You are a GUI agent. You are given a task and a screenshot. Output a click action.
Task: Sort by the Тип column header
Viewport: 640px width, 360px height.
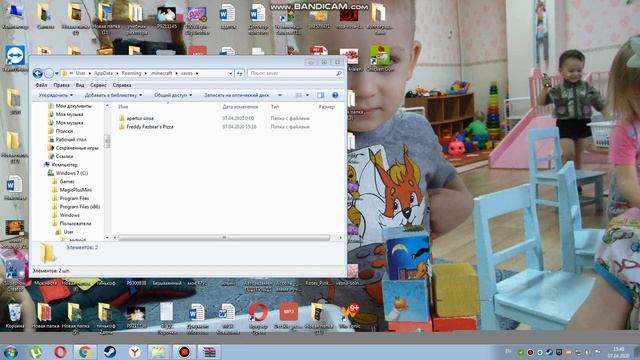275,107
